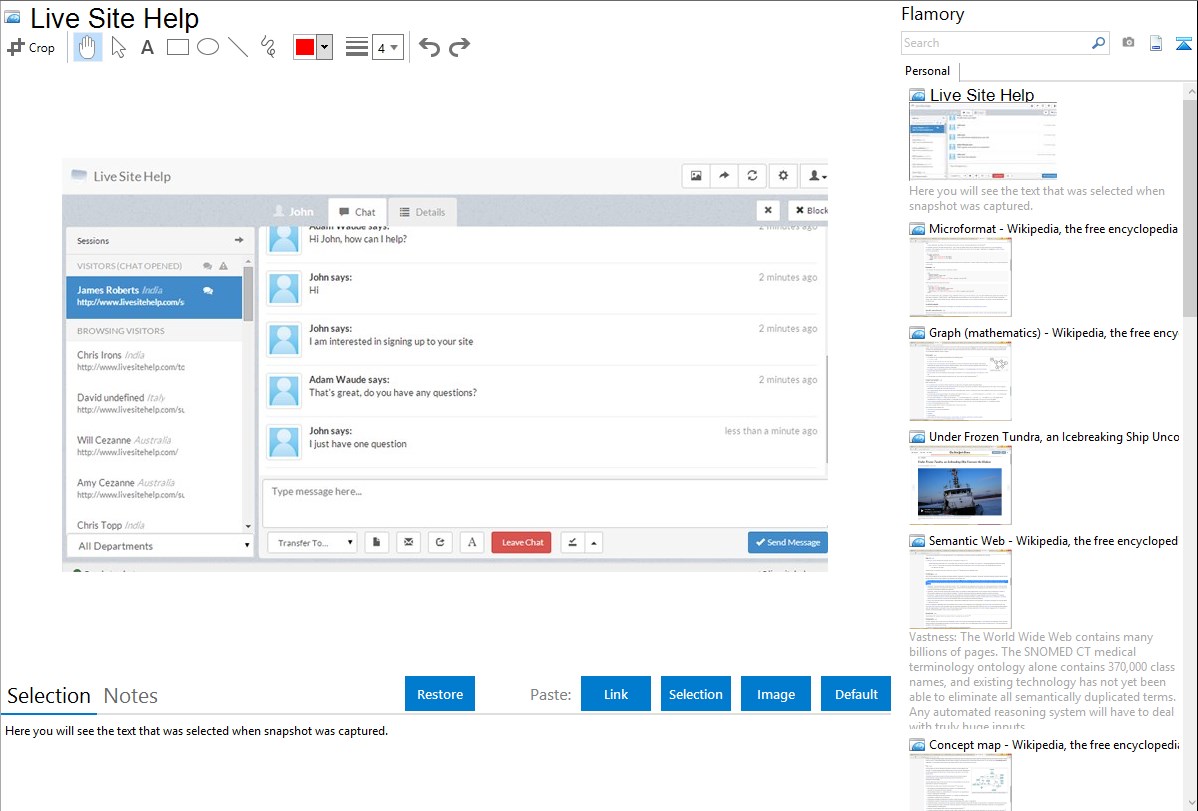Select visitor David undefined
Screen dimensions: 1198x811
pos(154,403)
